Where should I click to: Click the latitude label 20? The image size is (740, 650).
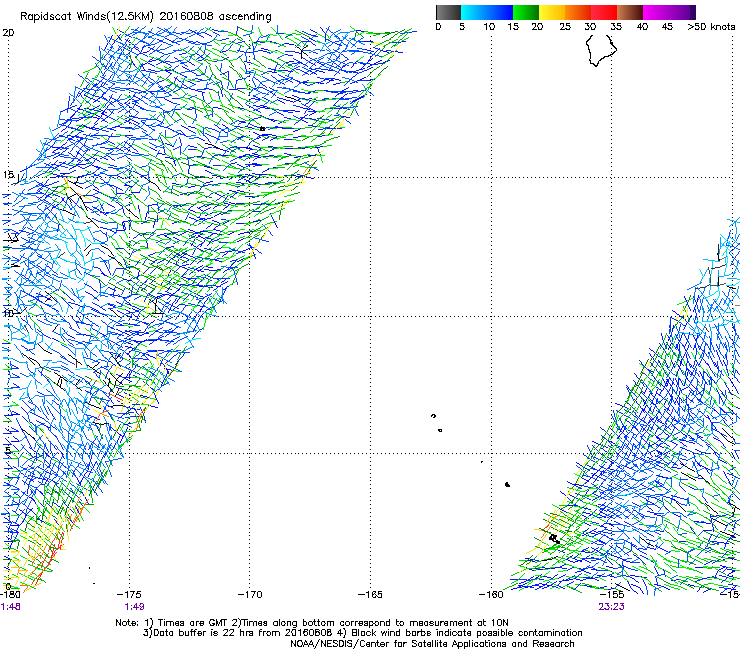[8, 33]
